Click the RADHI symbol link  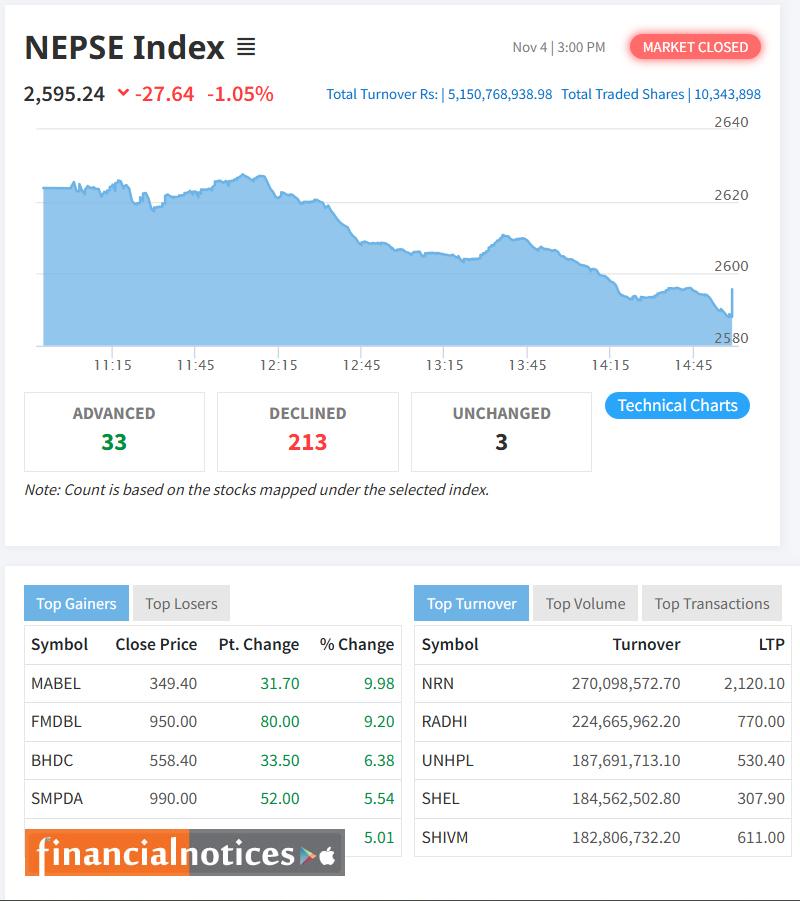tap(444, 722)
